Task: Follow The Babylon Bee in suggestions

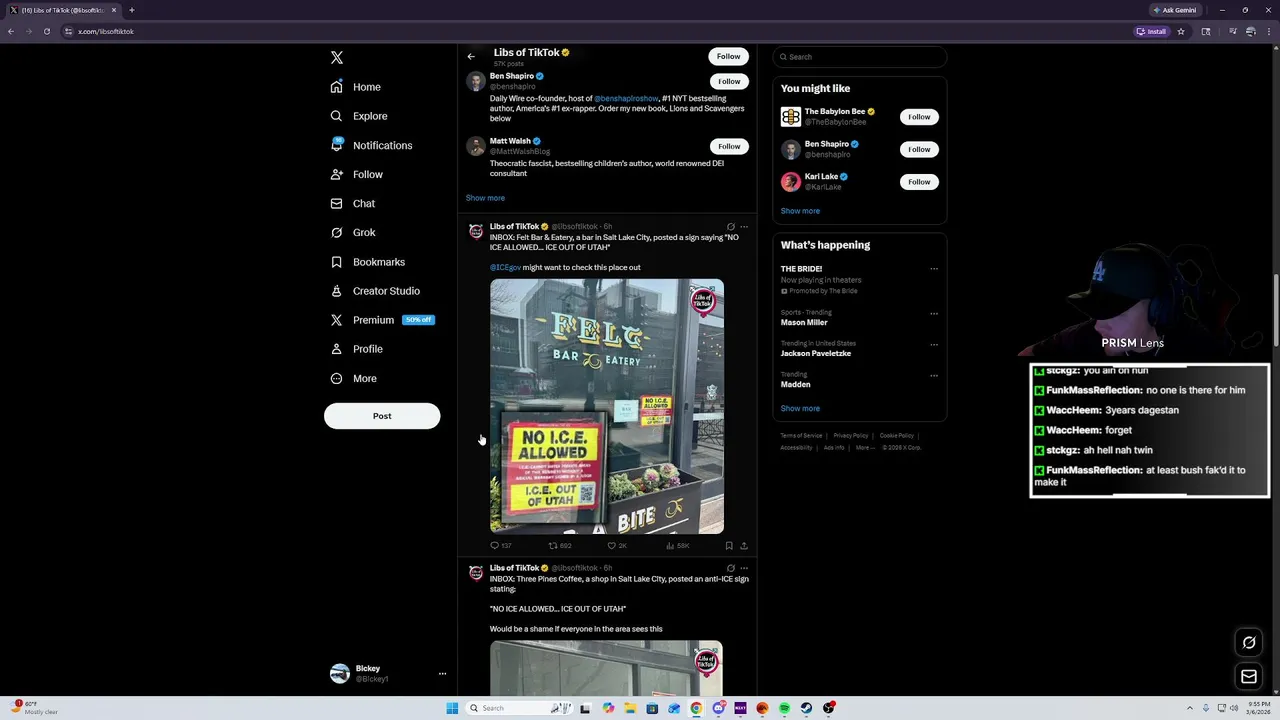Action: click(x=919, y=117)
